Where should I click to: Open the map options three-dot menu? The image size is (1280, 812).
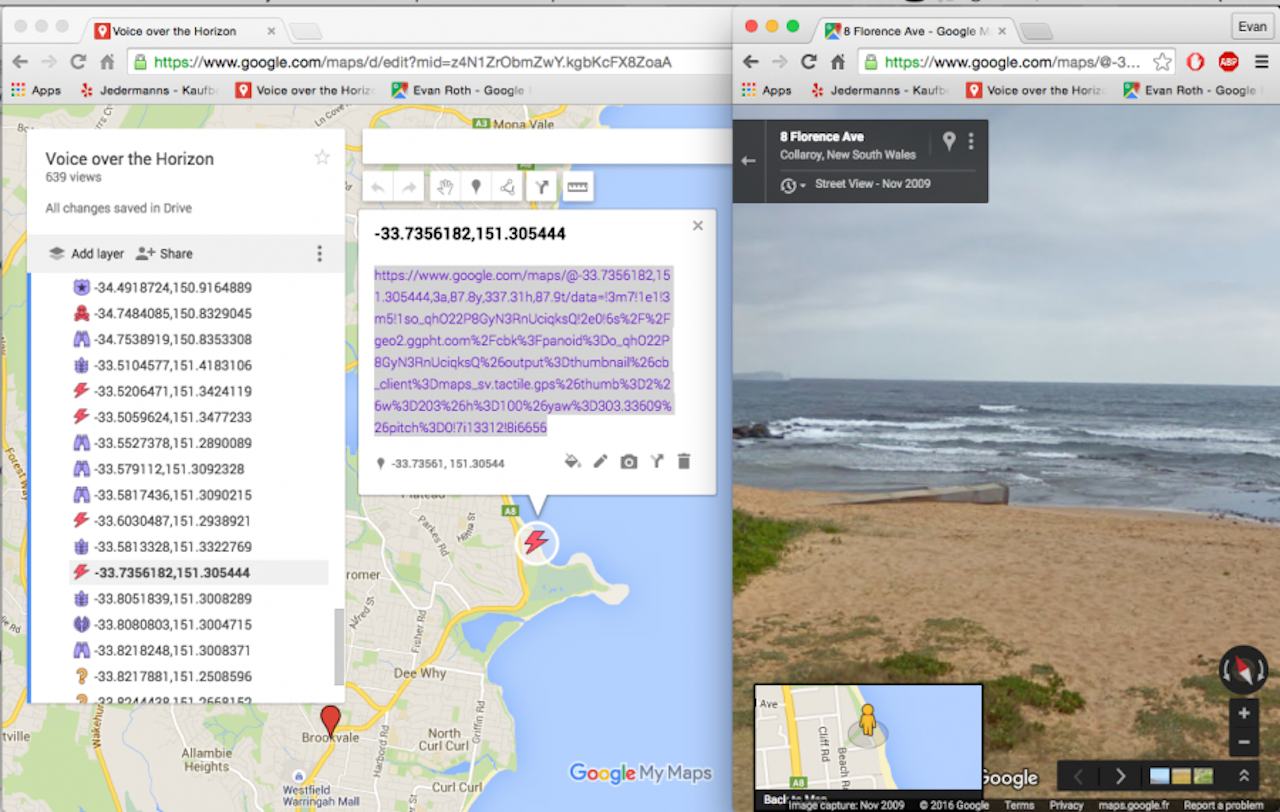point(320,254)
